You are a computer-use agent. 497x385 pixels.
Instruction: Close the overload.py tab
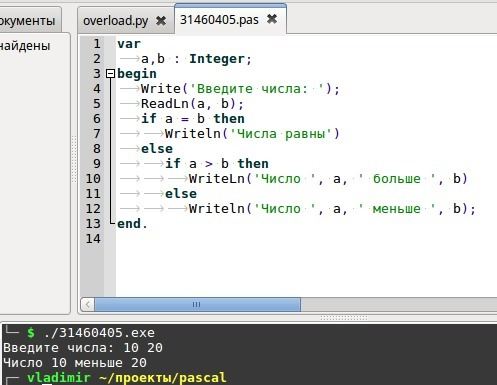pyautogui.click(x=161, y=21)
